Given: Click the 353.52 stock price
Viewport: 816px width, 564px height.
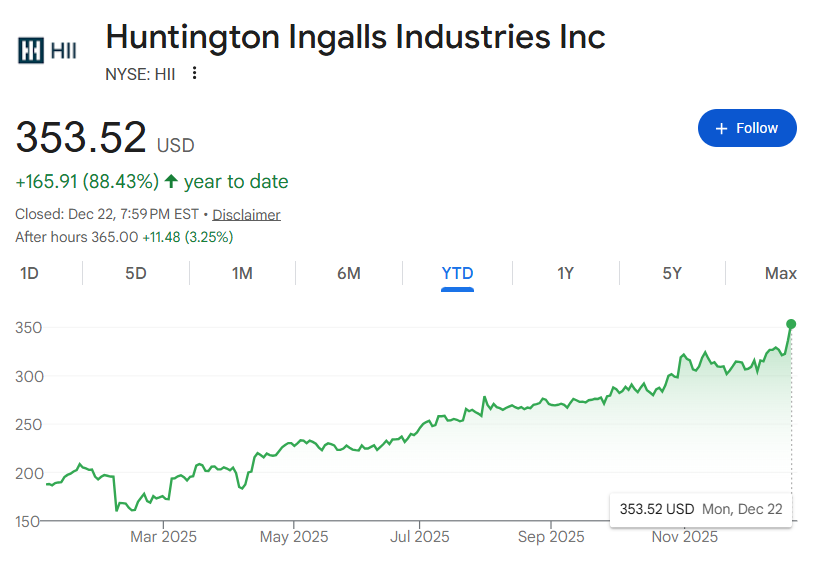Looking at the screenshot, I should (81, 137).
